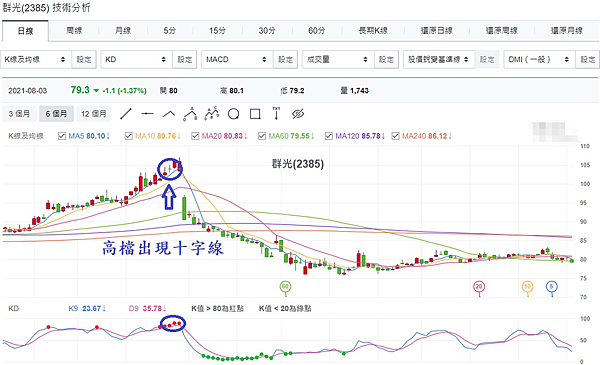This screenshot has width=600, height=365.
Task: Select the multi-point ABCD wave tool
Action: point(212,114)
